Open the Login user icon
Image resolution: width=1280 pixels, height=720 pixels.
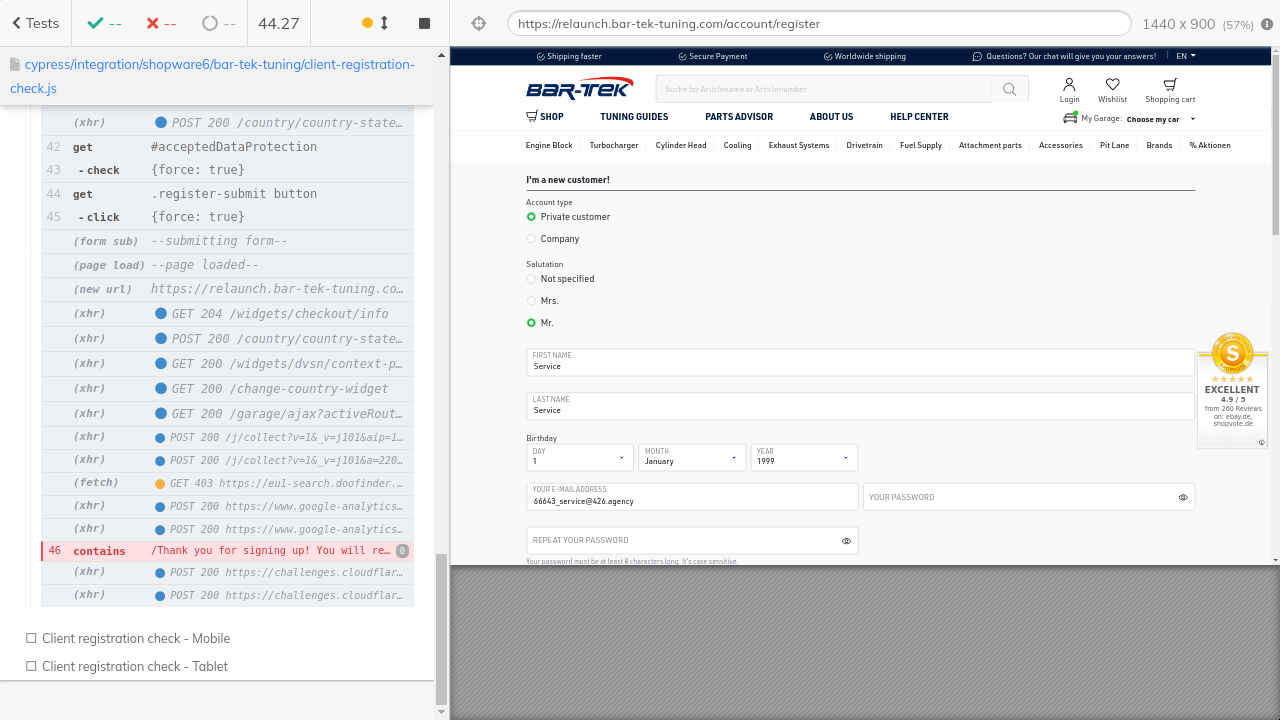(x=1069, y=86)
